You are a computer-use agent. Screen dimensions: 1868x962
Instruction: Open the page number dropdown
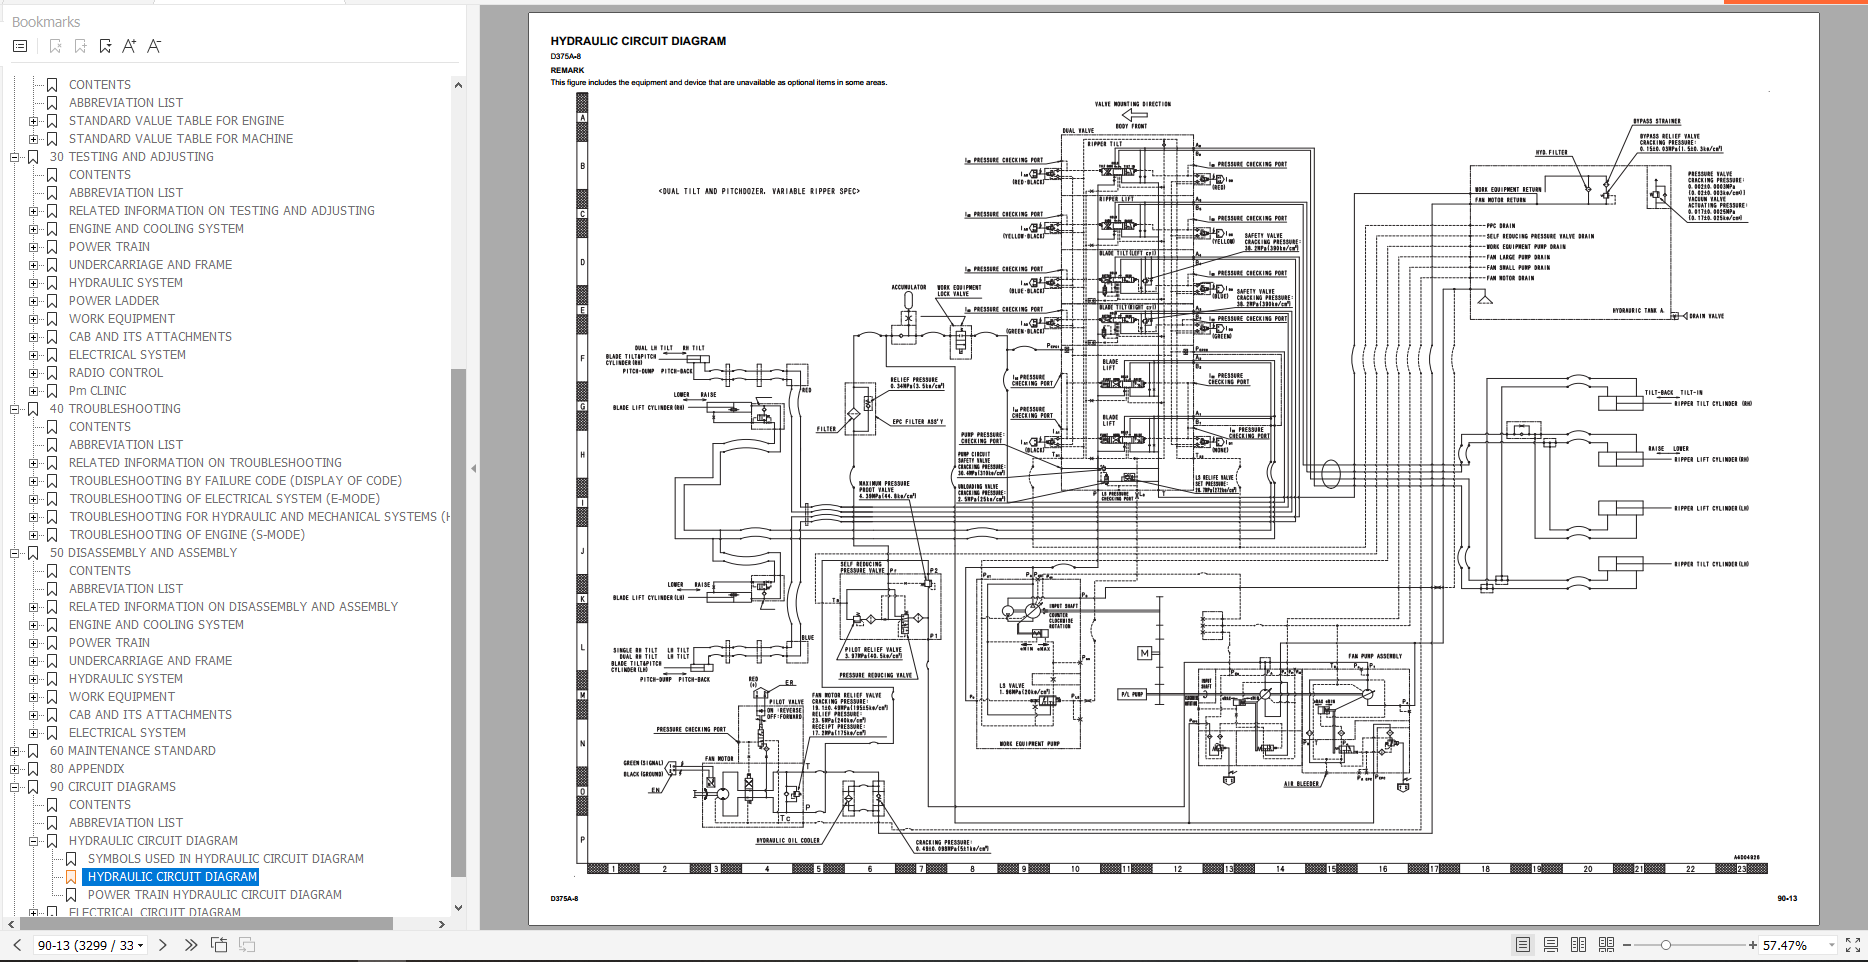140,945
